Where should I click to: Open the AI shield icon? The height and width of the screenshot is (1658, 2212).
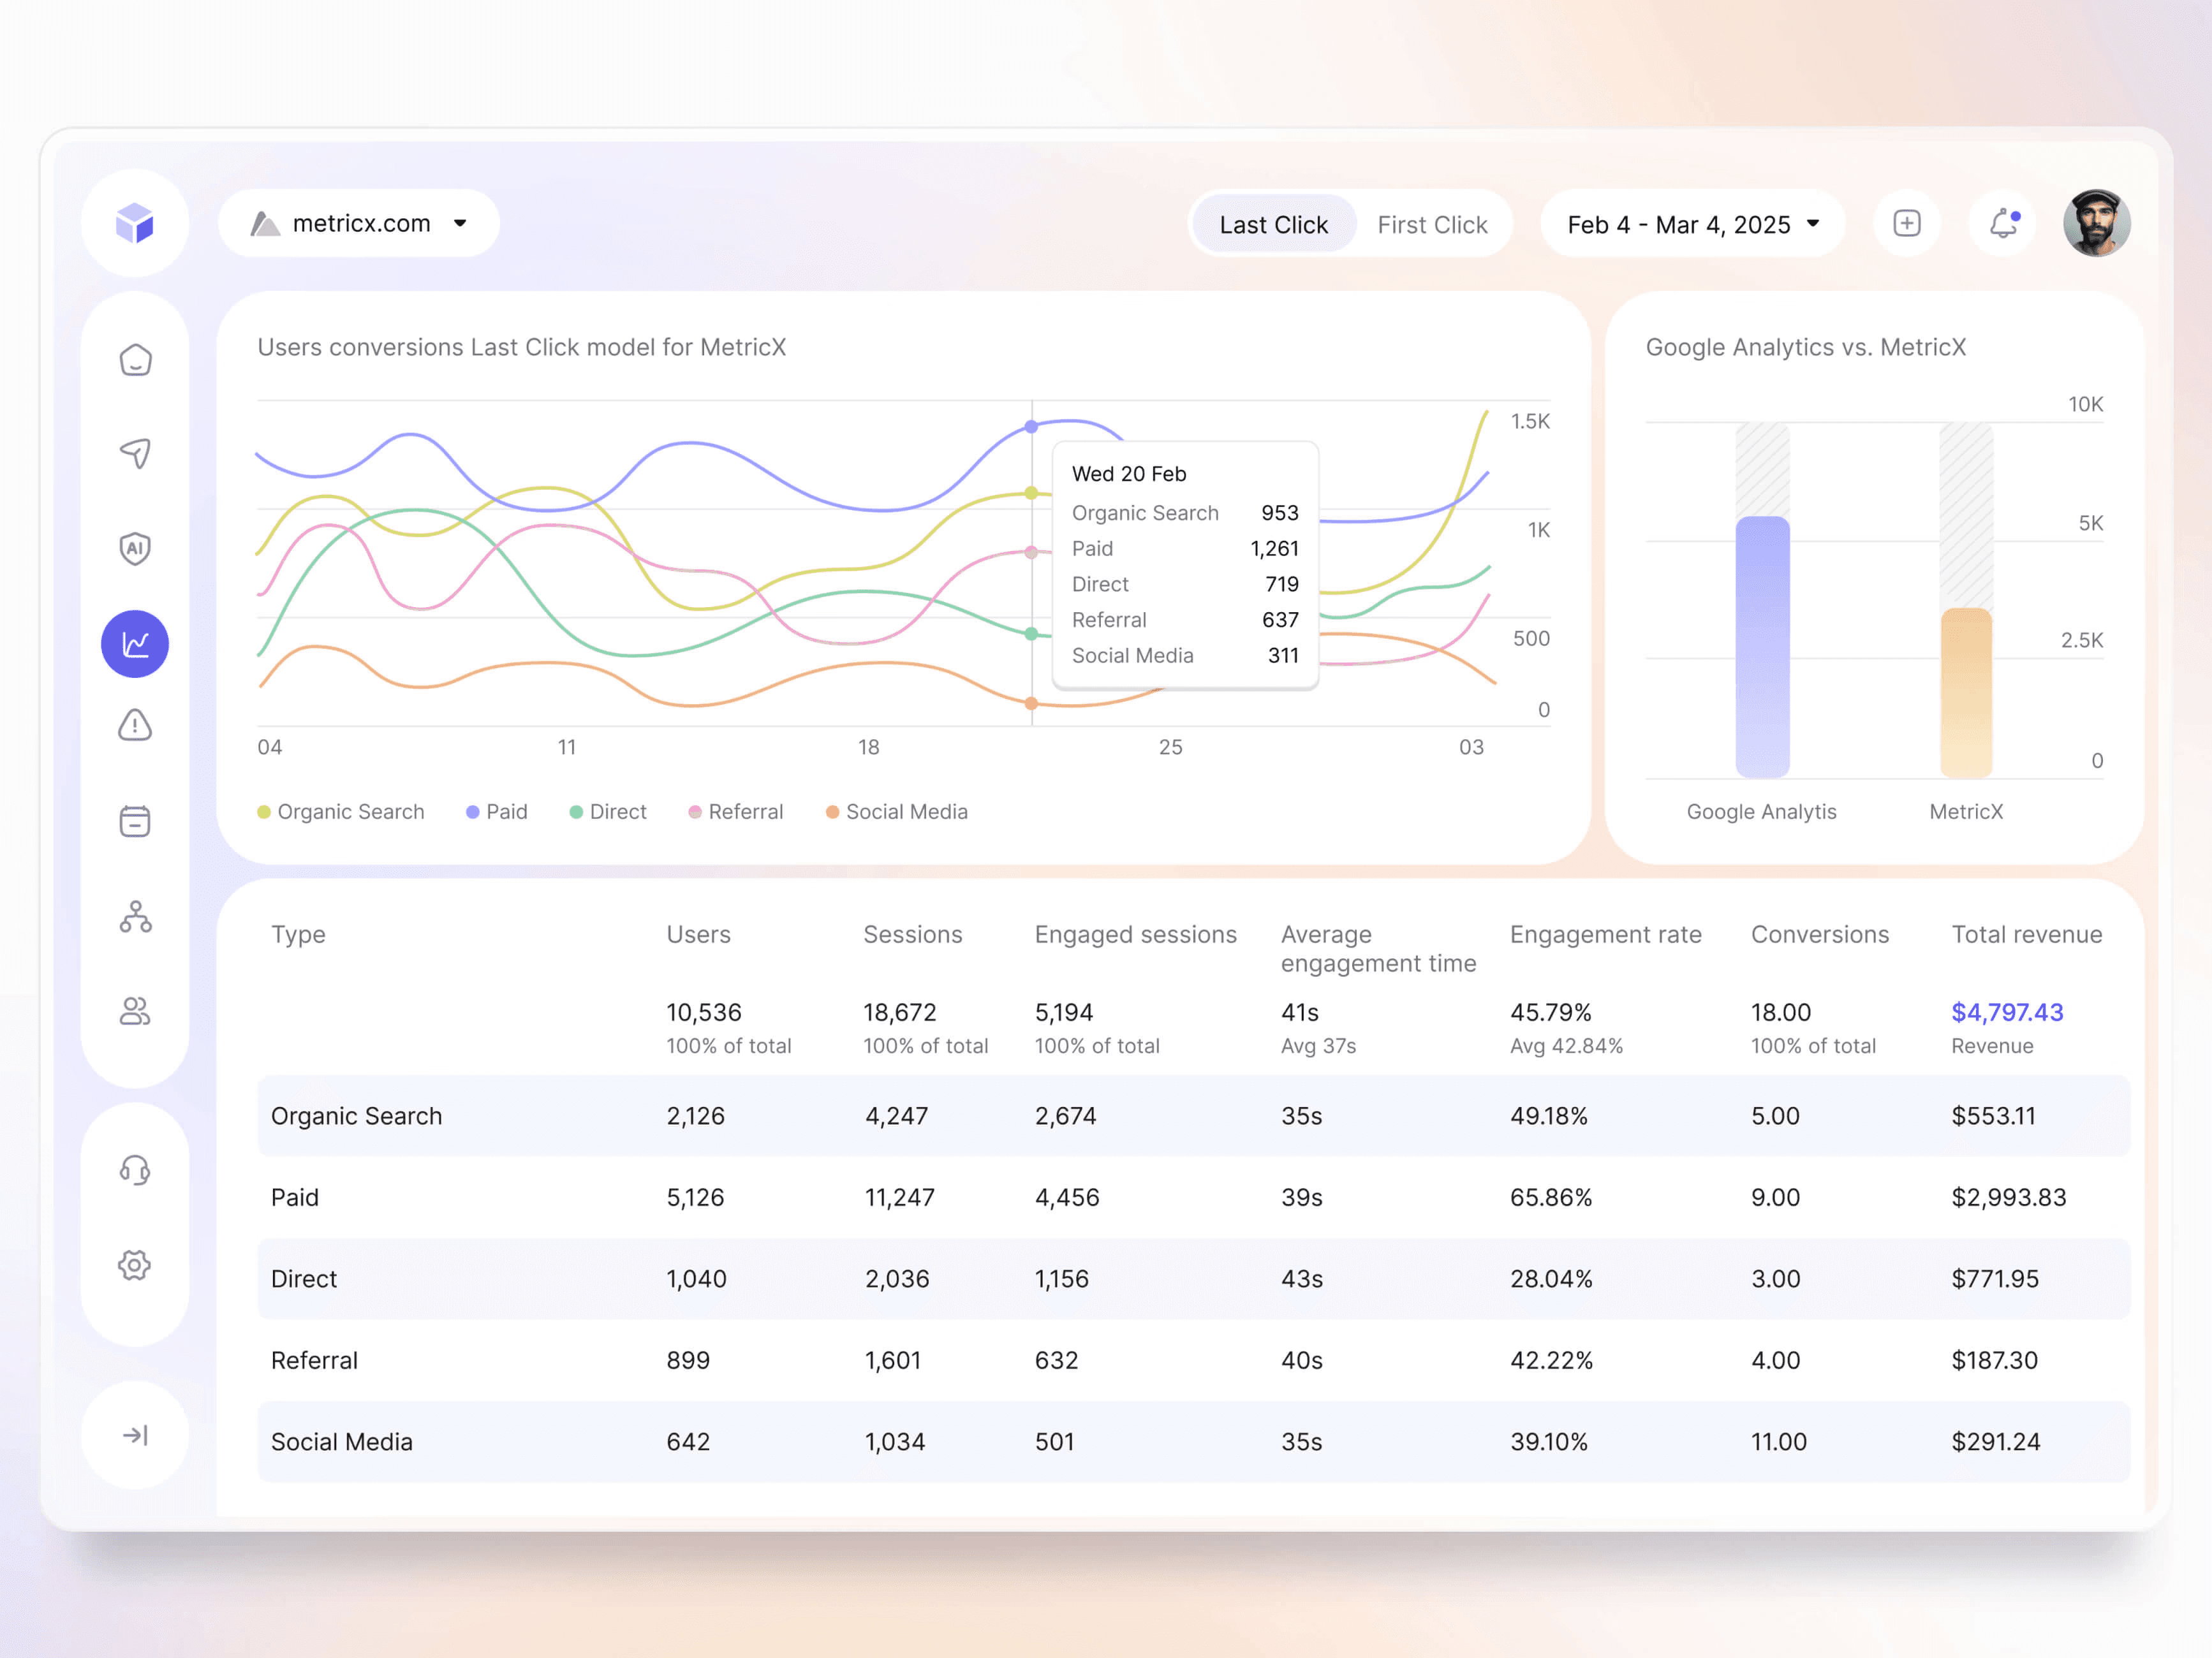(135, 548)
